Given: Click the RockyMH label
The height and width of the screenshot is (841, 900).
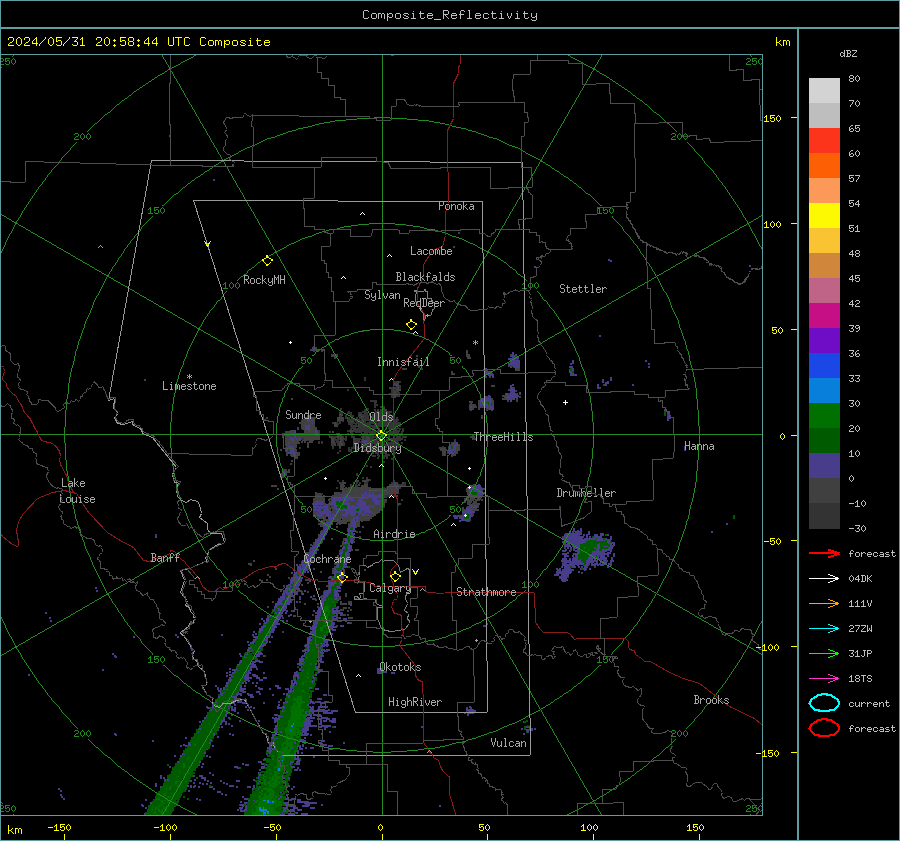Looking at the screenshot, I should pos(264,280).
